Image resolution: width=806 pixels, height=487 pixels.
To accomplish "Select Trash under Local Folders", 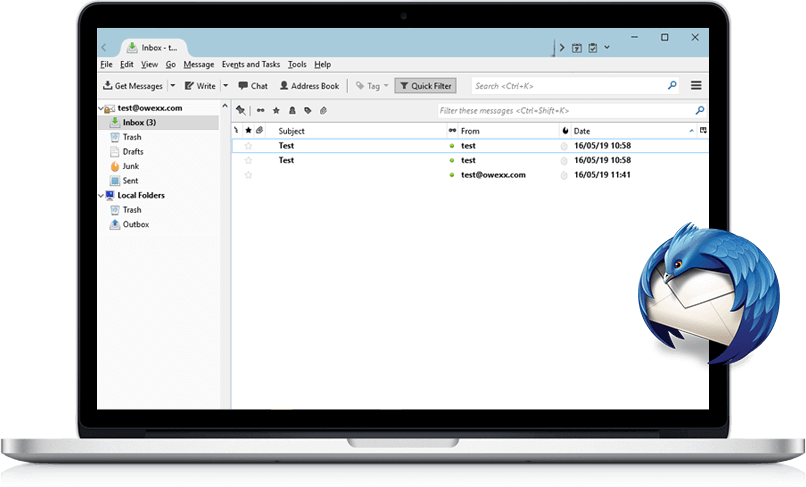I will click(132, 210).
